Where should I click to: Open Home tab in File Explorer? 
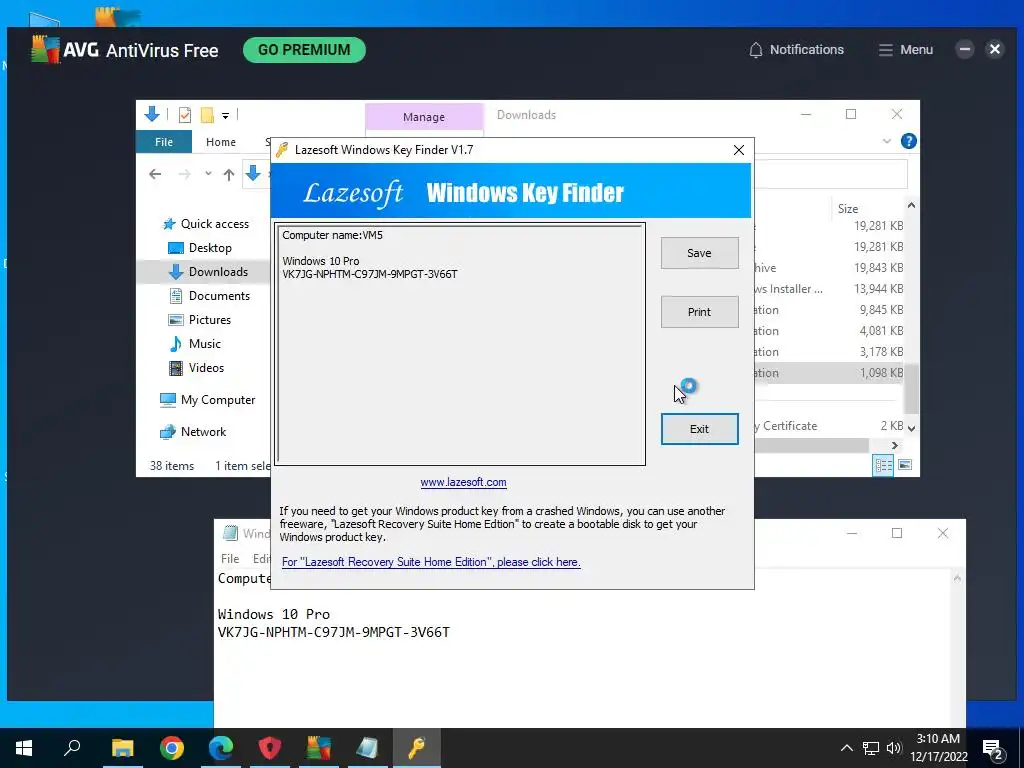(x=221, y=142)
